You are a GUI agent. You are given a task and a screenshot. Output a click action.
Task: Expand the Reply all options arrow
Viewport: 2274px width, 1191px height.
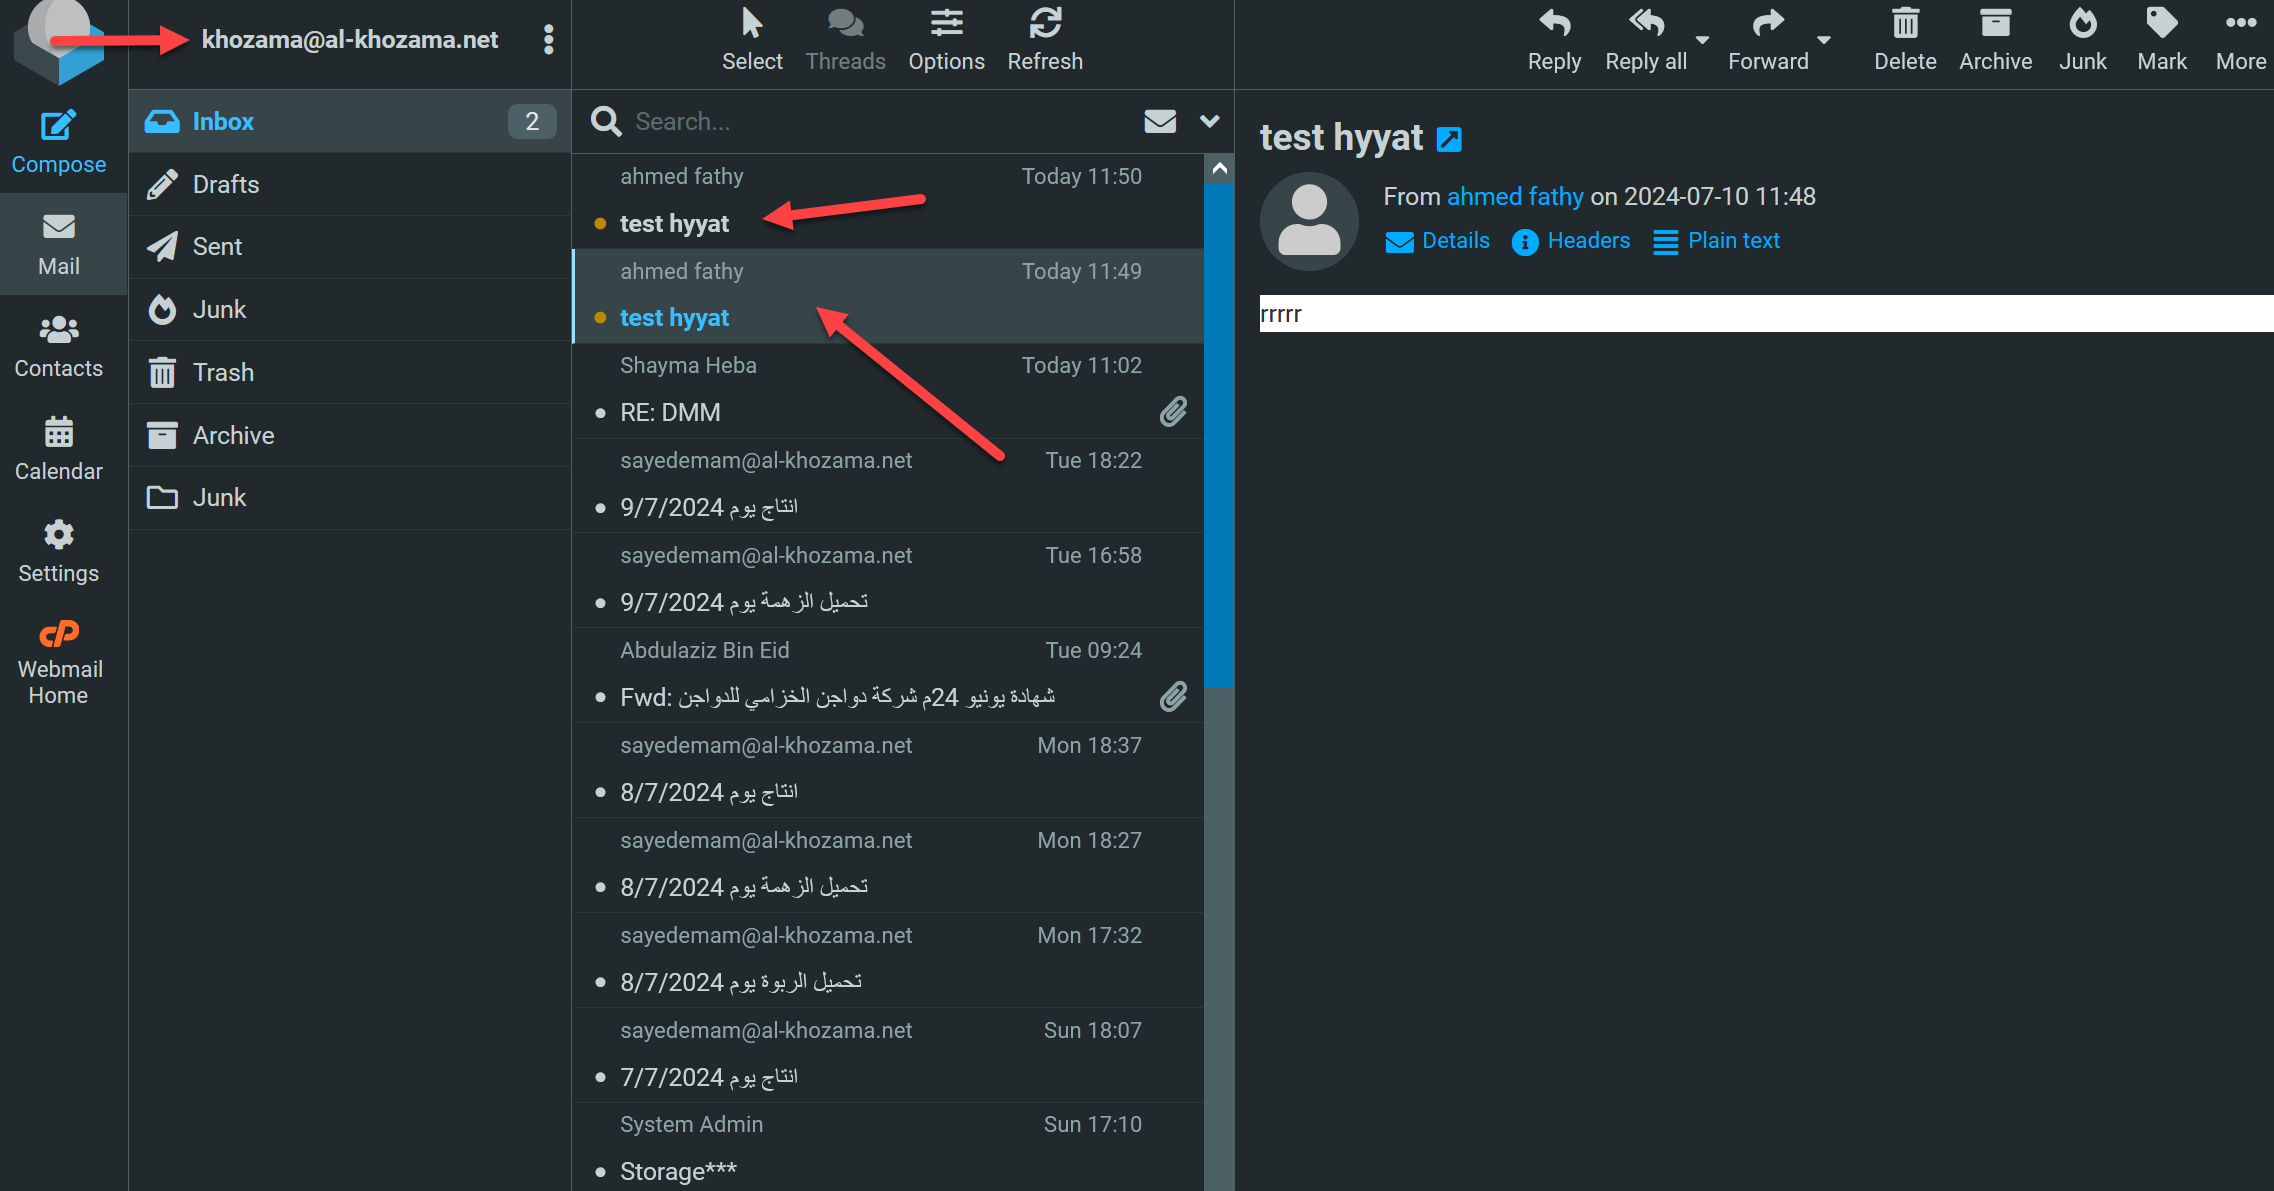(1702, 40)
